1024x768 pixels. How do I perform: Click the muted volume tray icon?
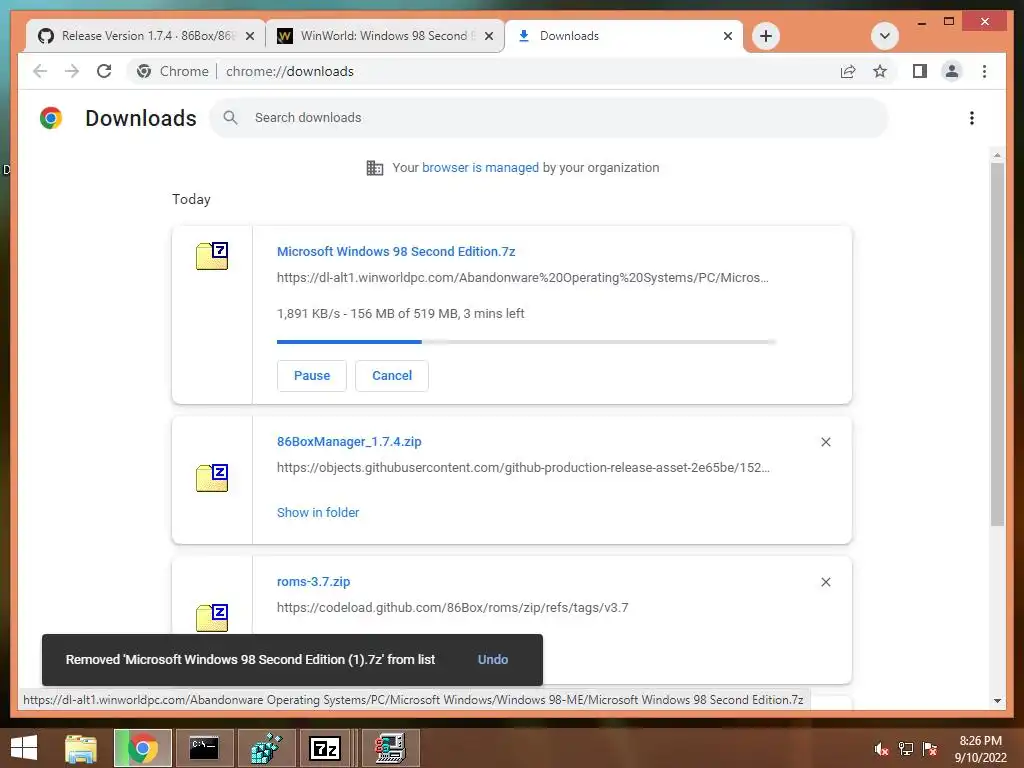882,749
